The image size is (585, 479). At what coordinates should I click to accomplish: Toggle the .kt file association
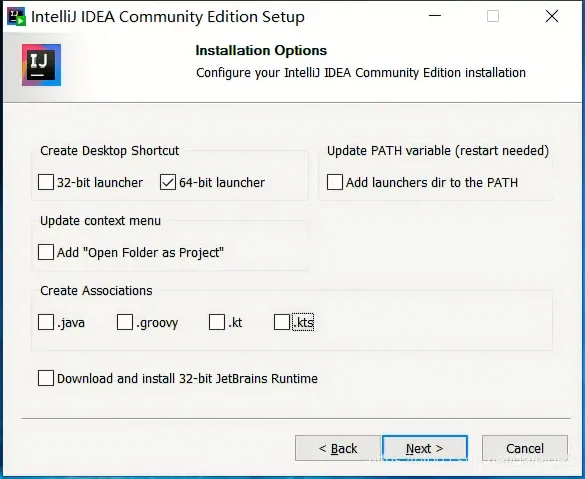point(217,322)
